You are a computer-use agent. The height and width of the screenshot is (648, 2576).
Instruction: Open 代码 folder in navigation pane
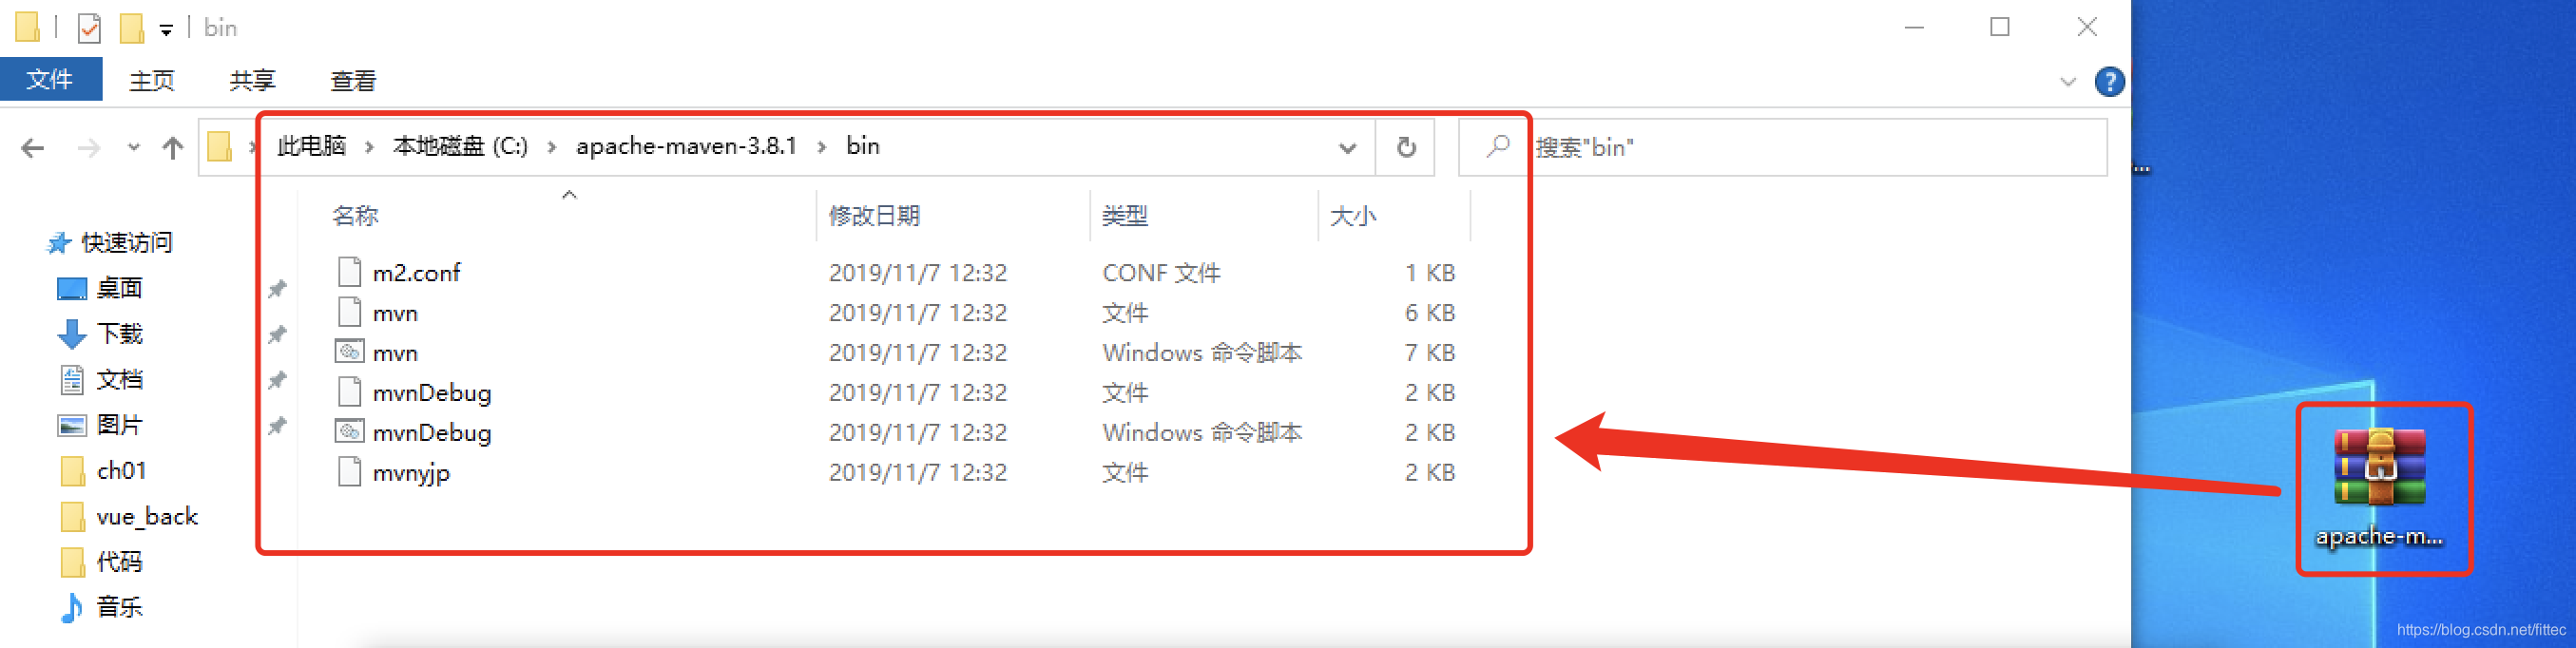[x=119, y=561]
